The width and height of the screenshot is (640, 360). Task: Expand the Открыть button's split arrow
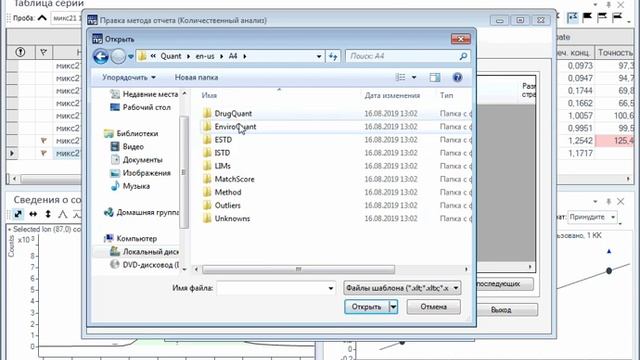[393, 307]
